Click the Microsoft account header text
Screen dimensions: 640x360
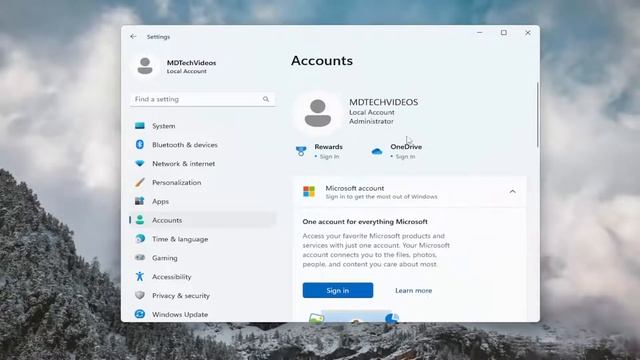point(355,188)
